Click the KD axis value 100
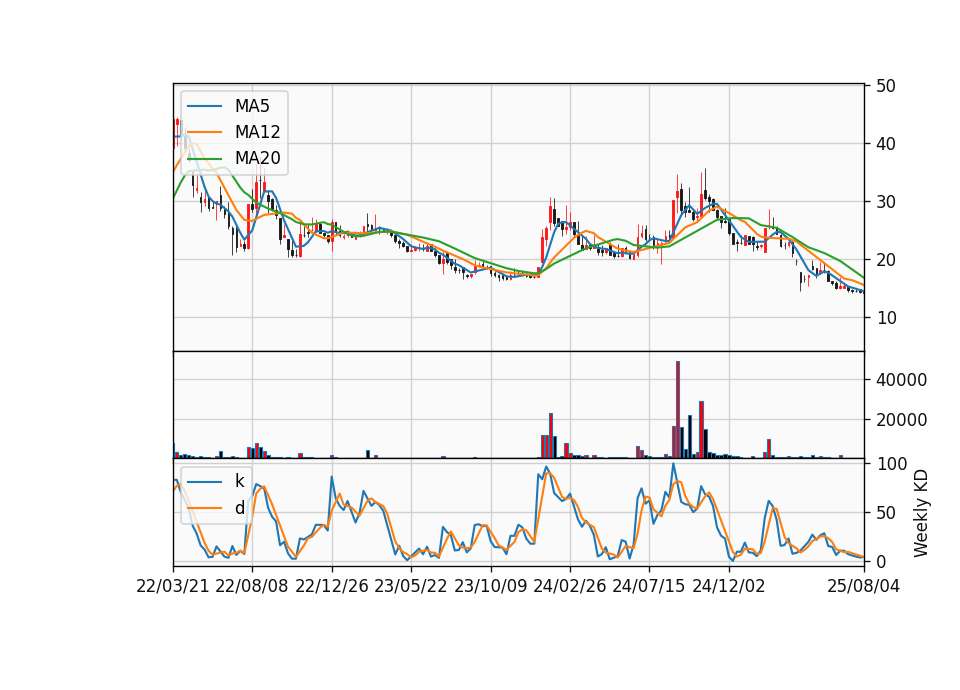Viewport: 960px width, 690px height. coord(891,463)
